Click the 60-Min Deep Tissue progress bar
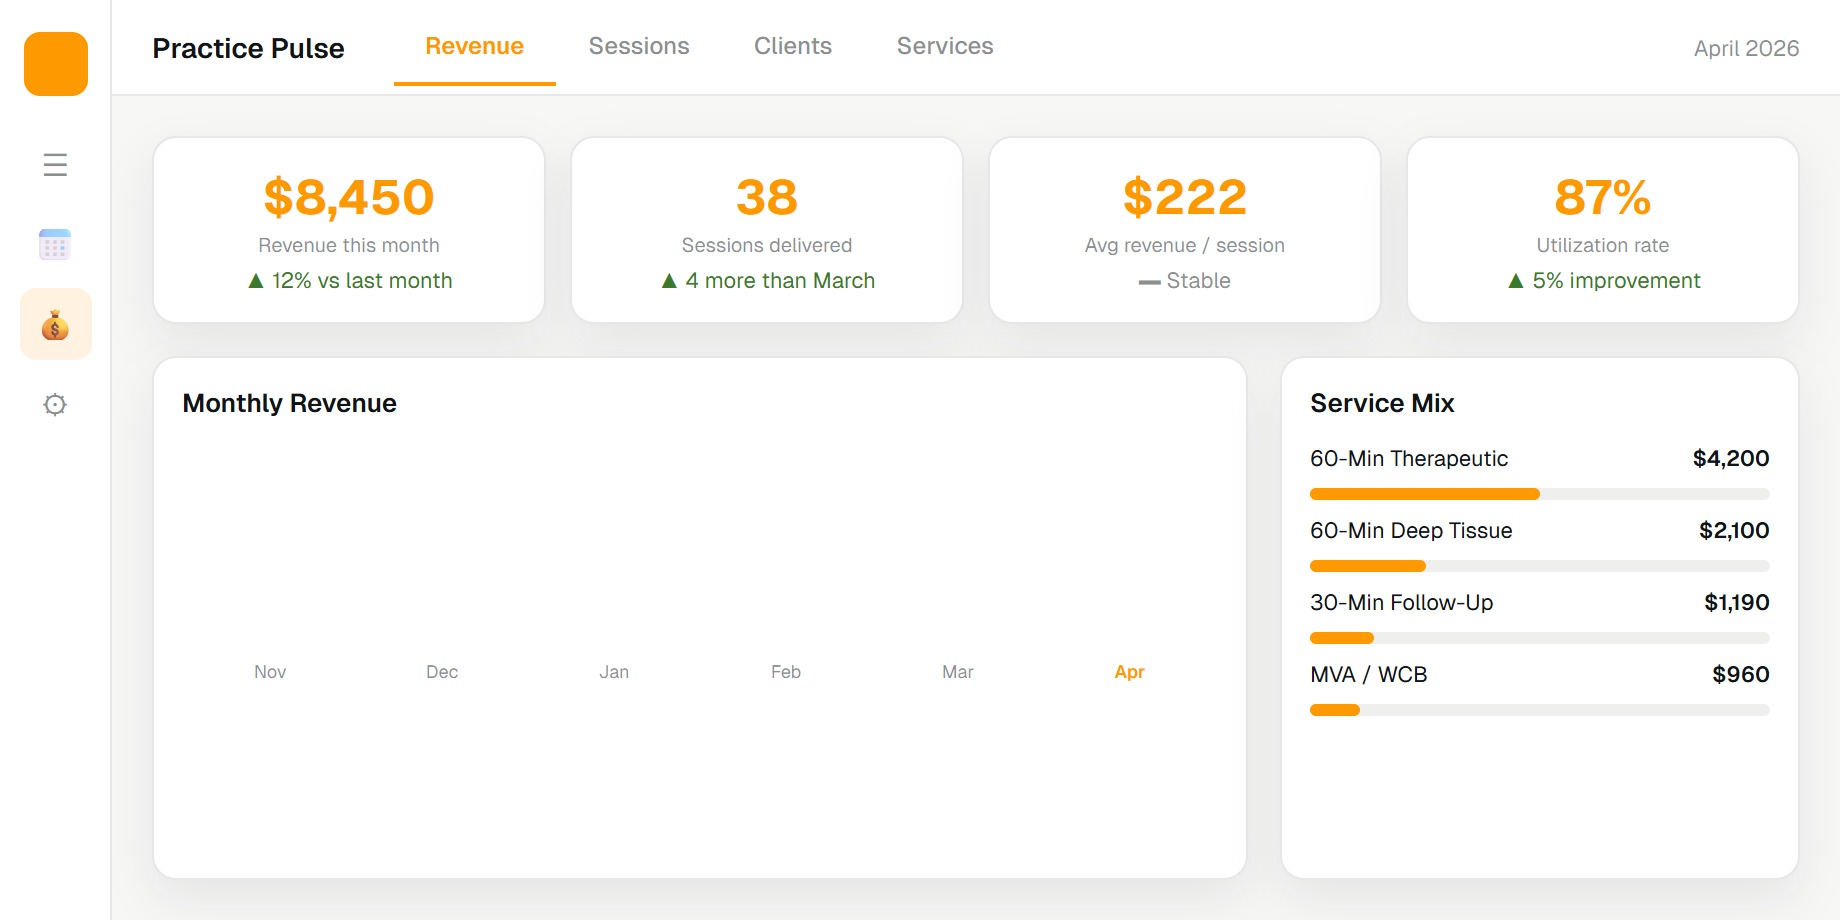The image size is (1840, 920). pyautogui.click(x=1540, y=566)
